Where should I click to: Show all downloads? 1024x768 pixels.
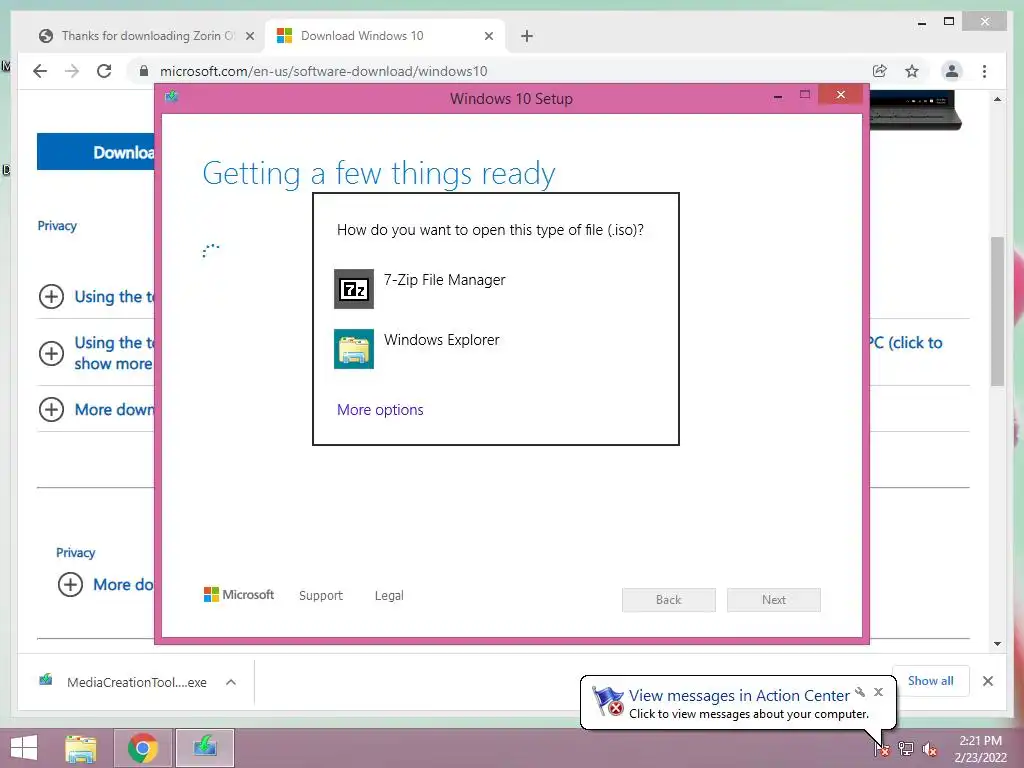(930, 680)
